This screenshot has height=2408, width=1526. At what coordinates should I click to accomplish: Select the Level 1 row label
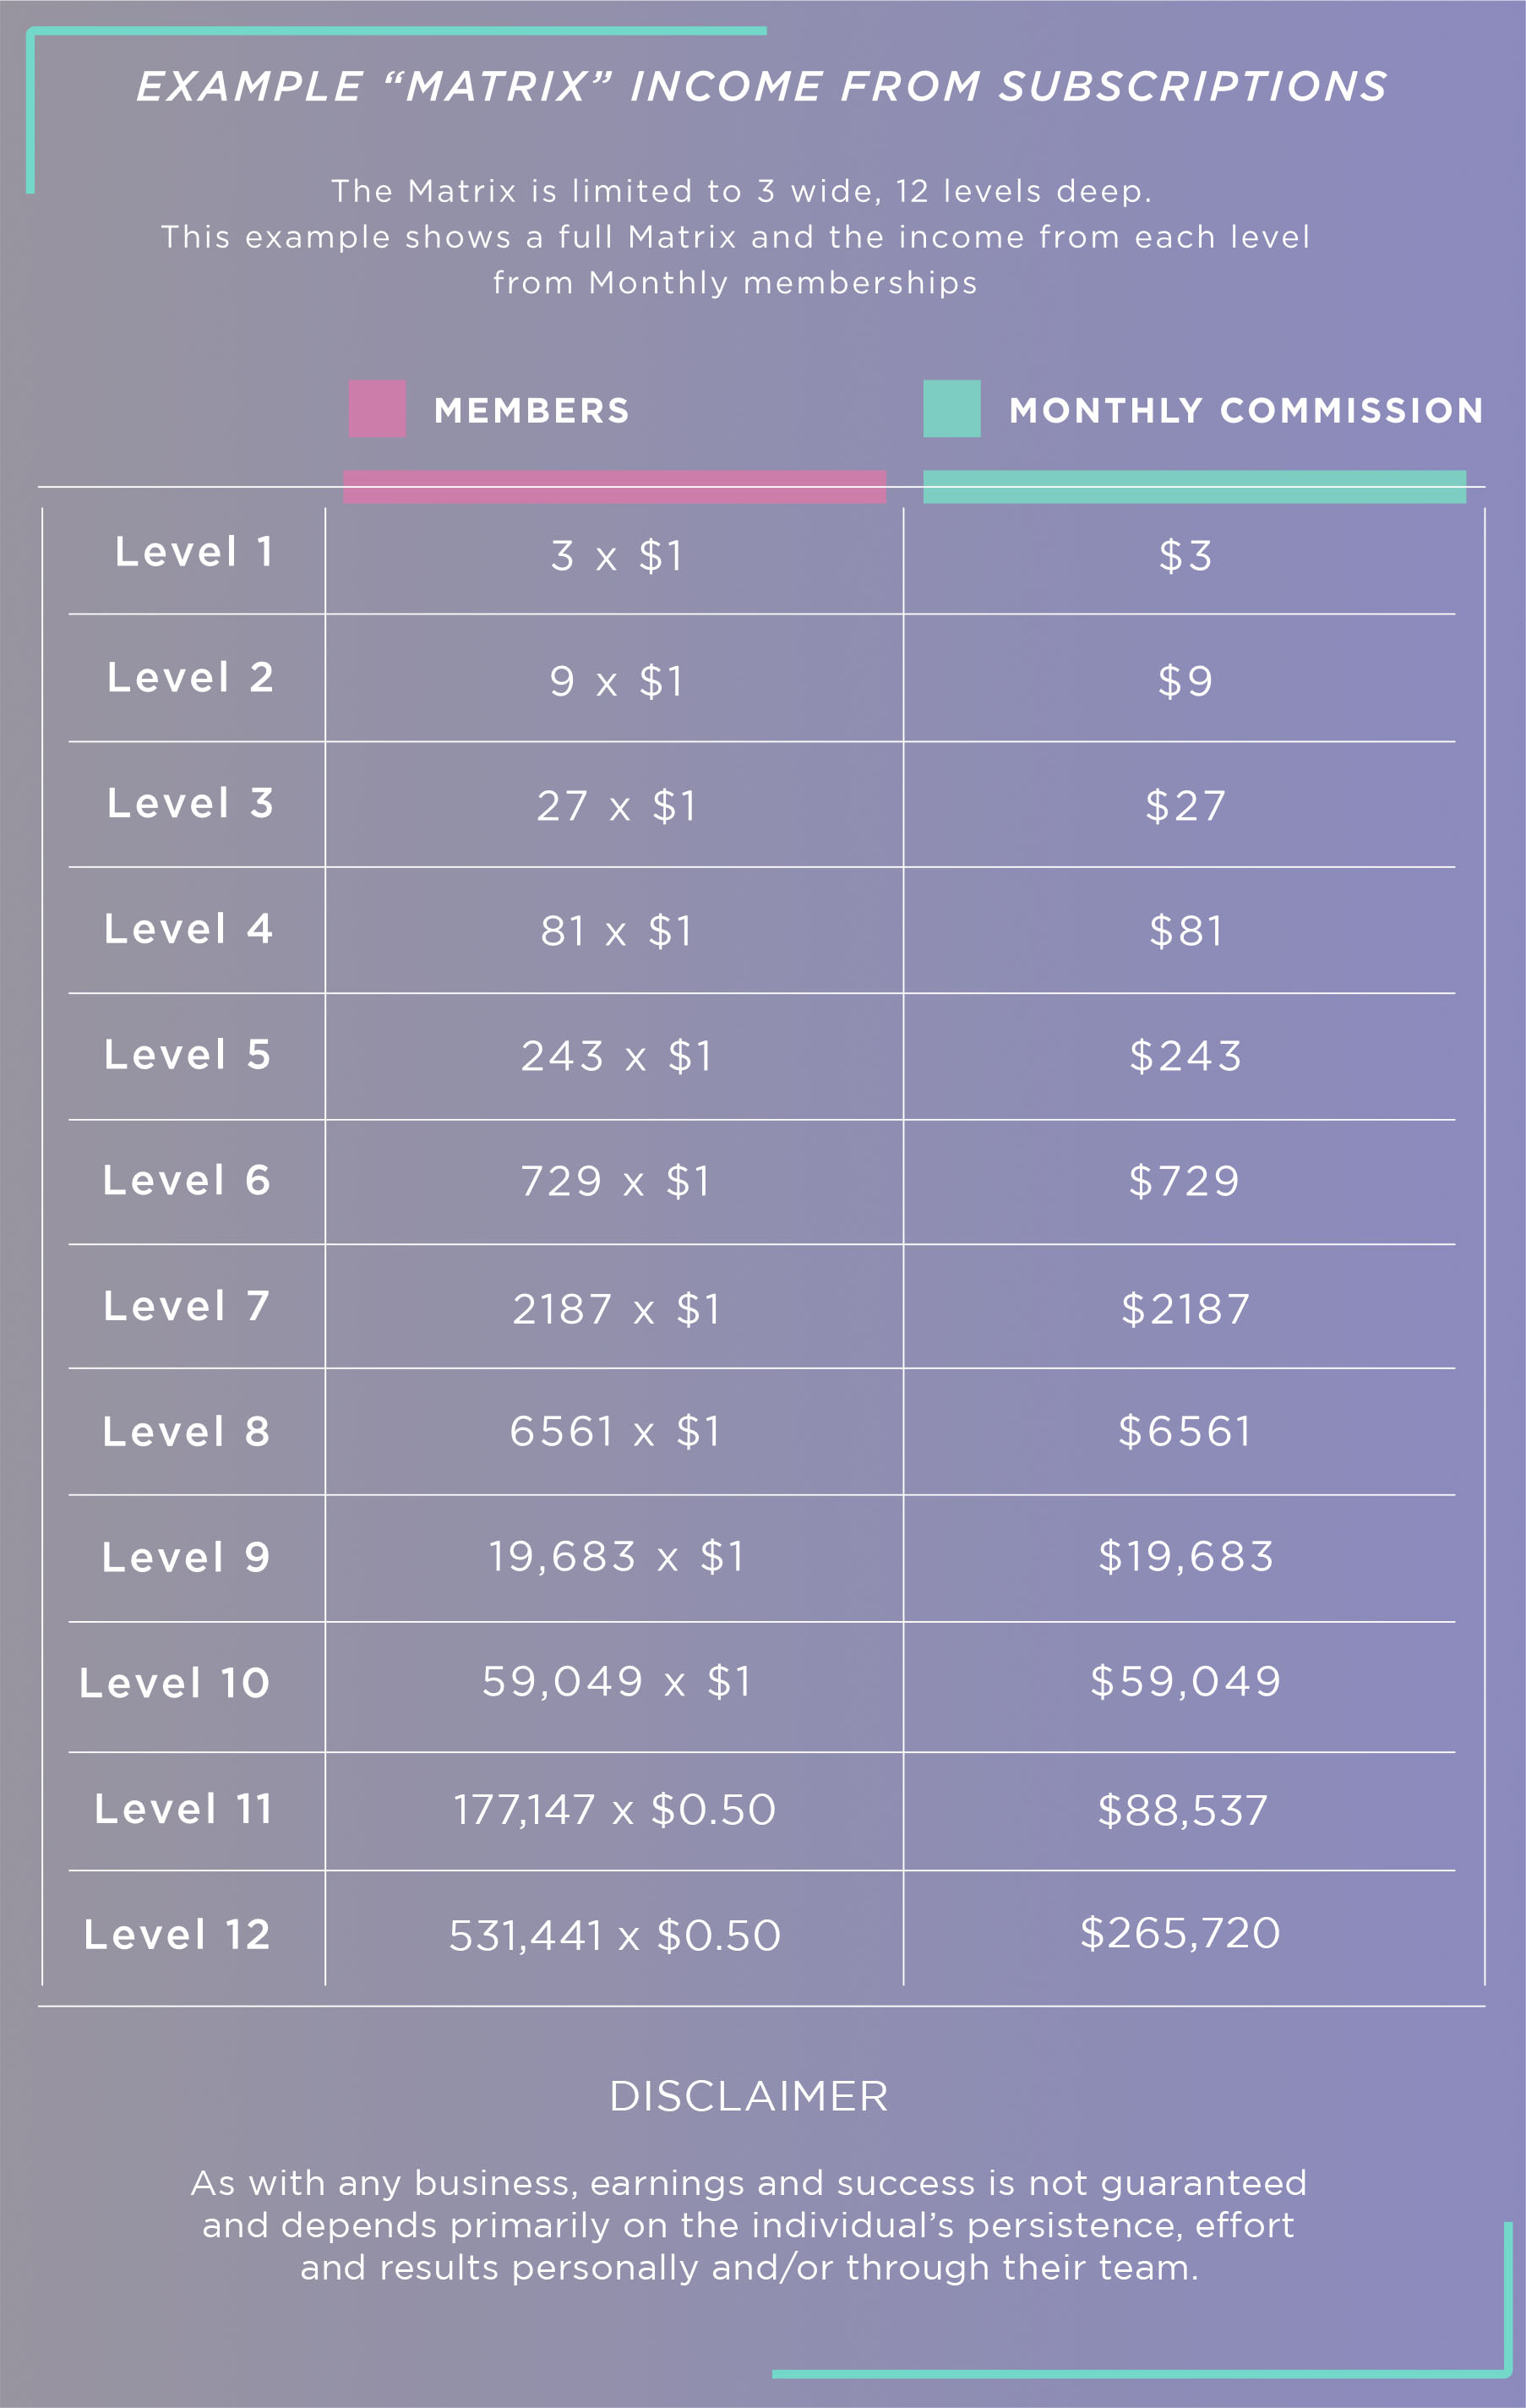pos(194,552)
